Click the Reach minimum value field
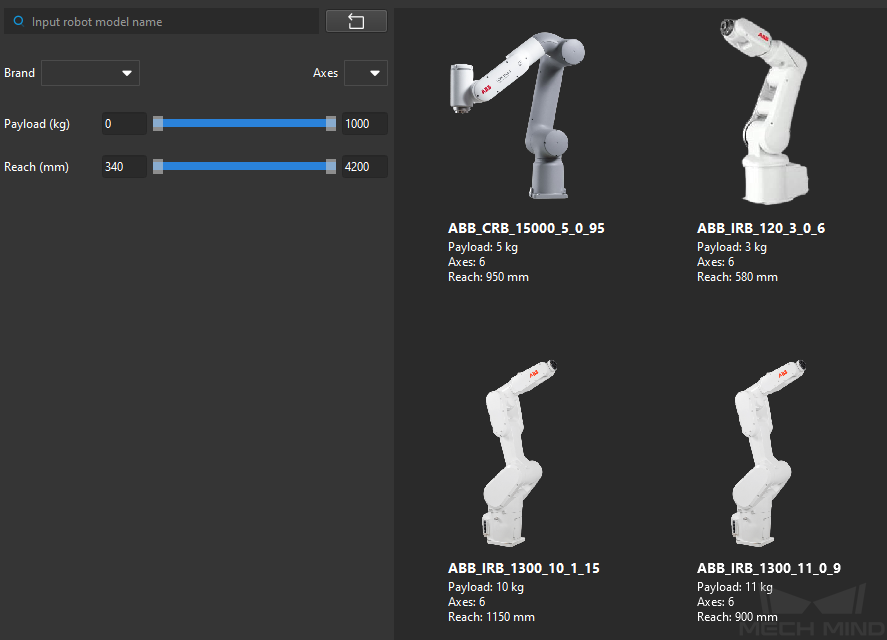The width and height of the screenshot is (887, 640). (x=124, y=167)
